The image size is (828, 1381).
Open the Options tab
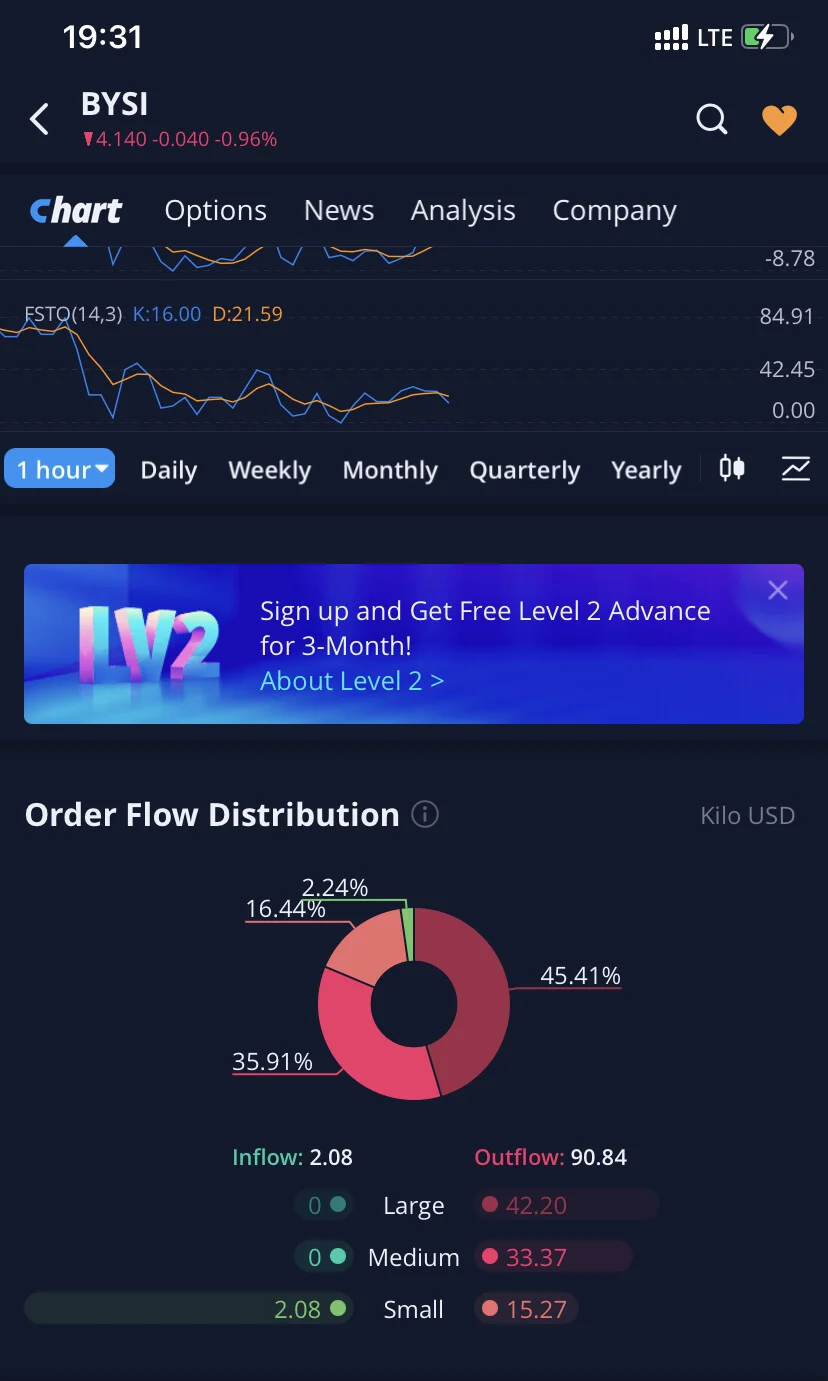(x=215, y=210)
